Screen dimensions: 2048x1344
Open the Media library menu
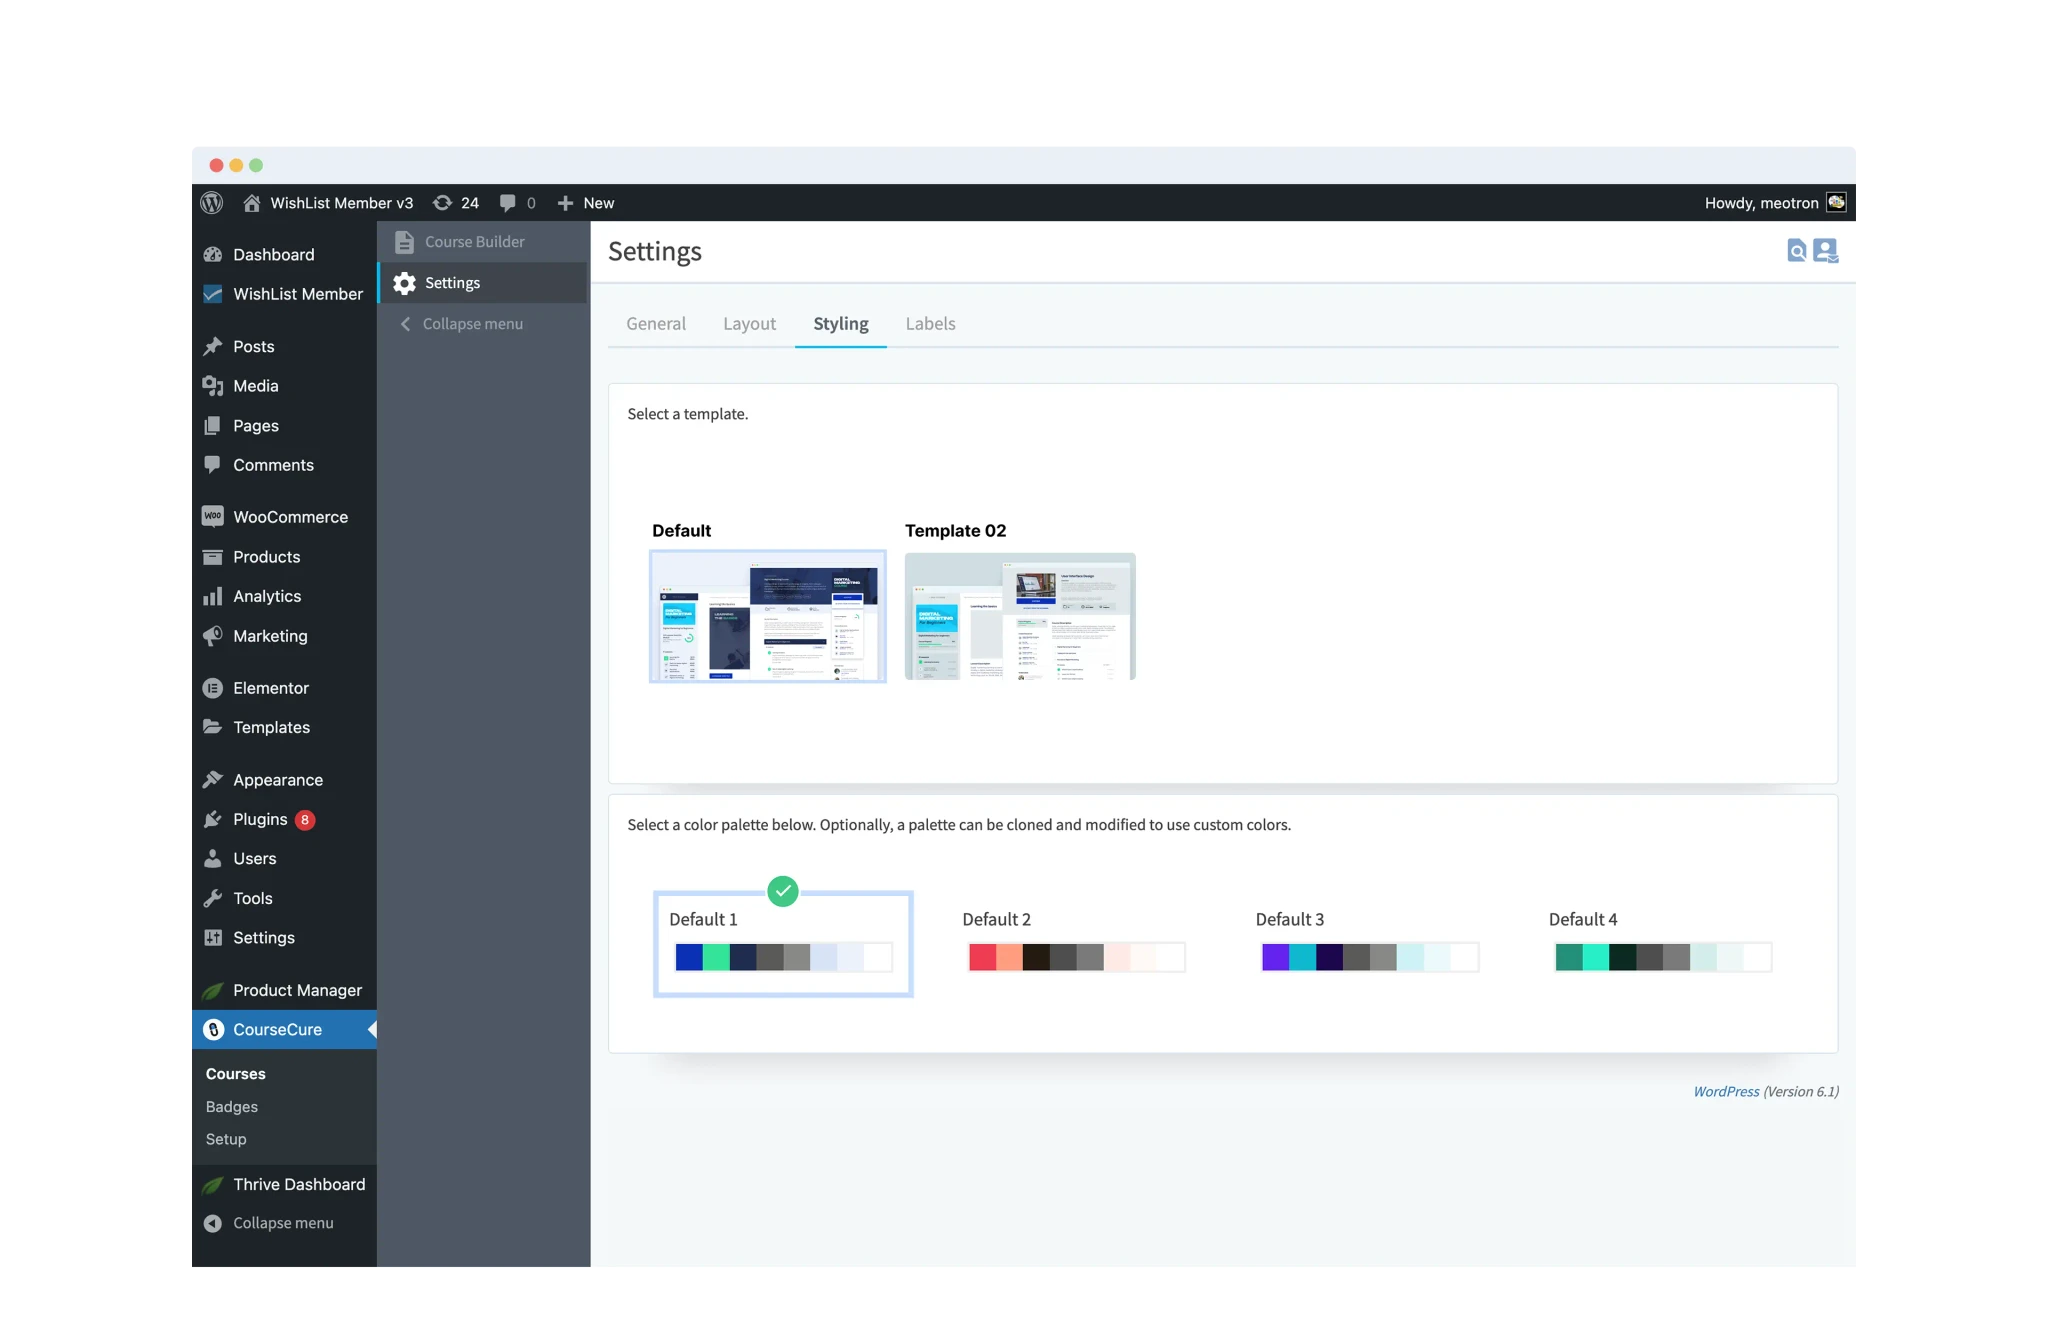point(284,386)
